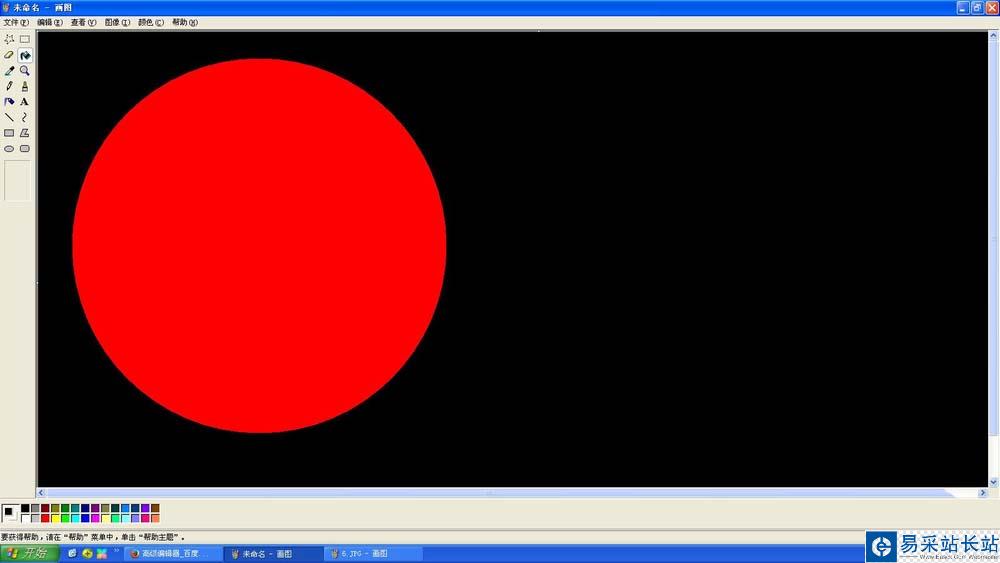Pick the dark gray palette swatch

pyautogui.click(x=35, y=508)
